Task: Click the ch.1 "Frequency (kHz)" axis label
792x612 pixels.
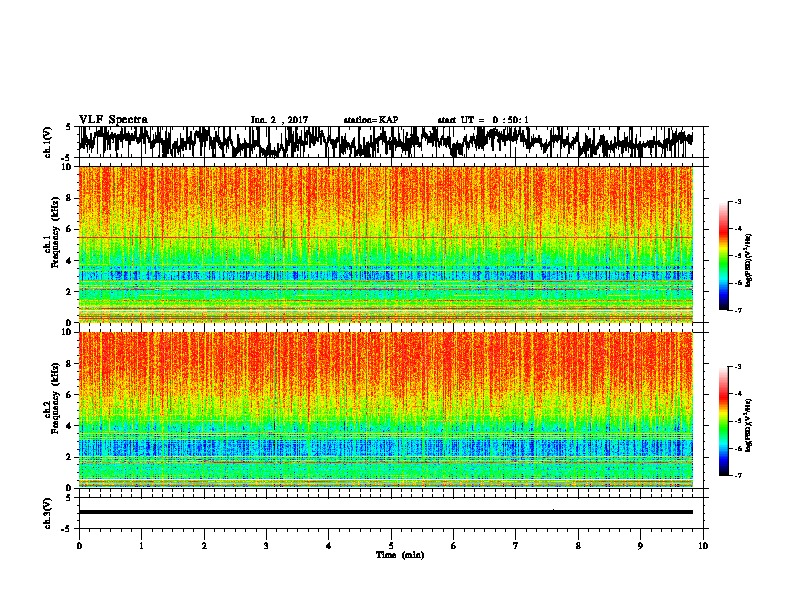Action: click(x=55, y=233)
